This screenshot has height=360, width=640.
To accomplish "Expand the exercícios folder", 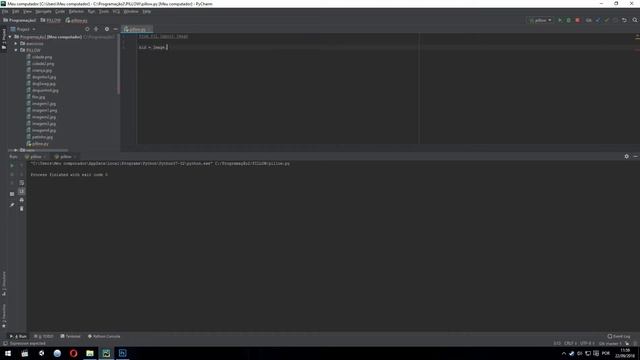I will coord(16,43).
